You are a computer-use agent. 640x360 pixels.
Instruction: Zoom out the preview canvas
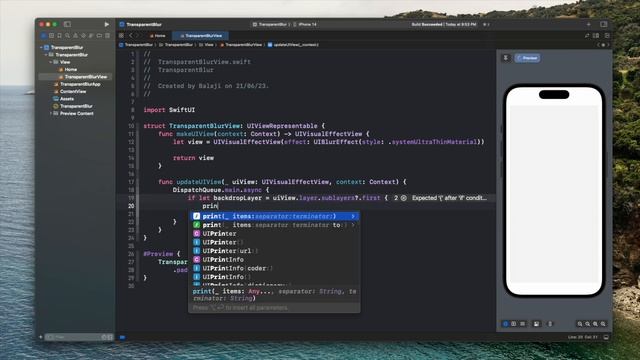580,324
